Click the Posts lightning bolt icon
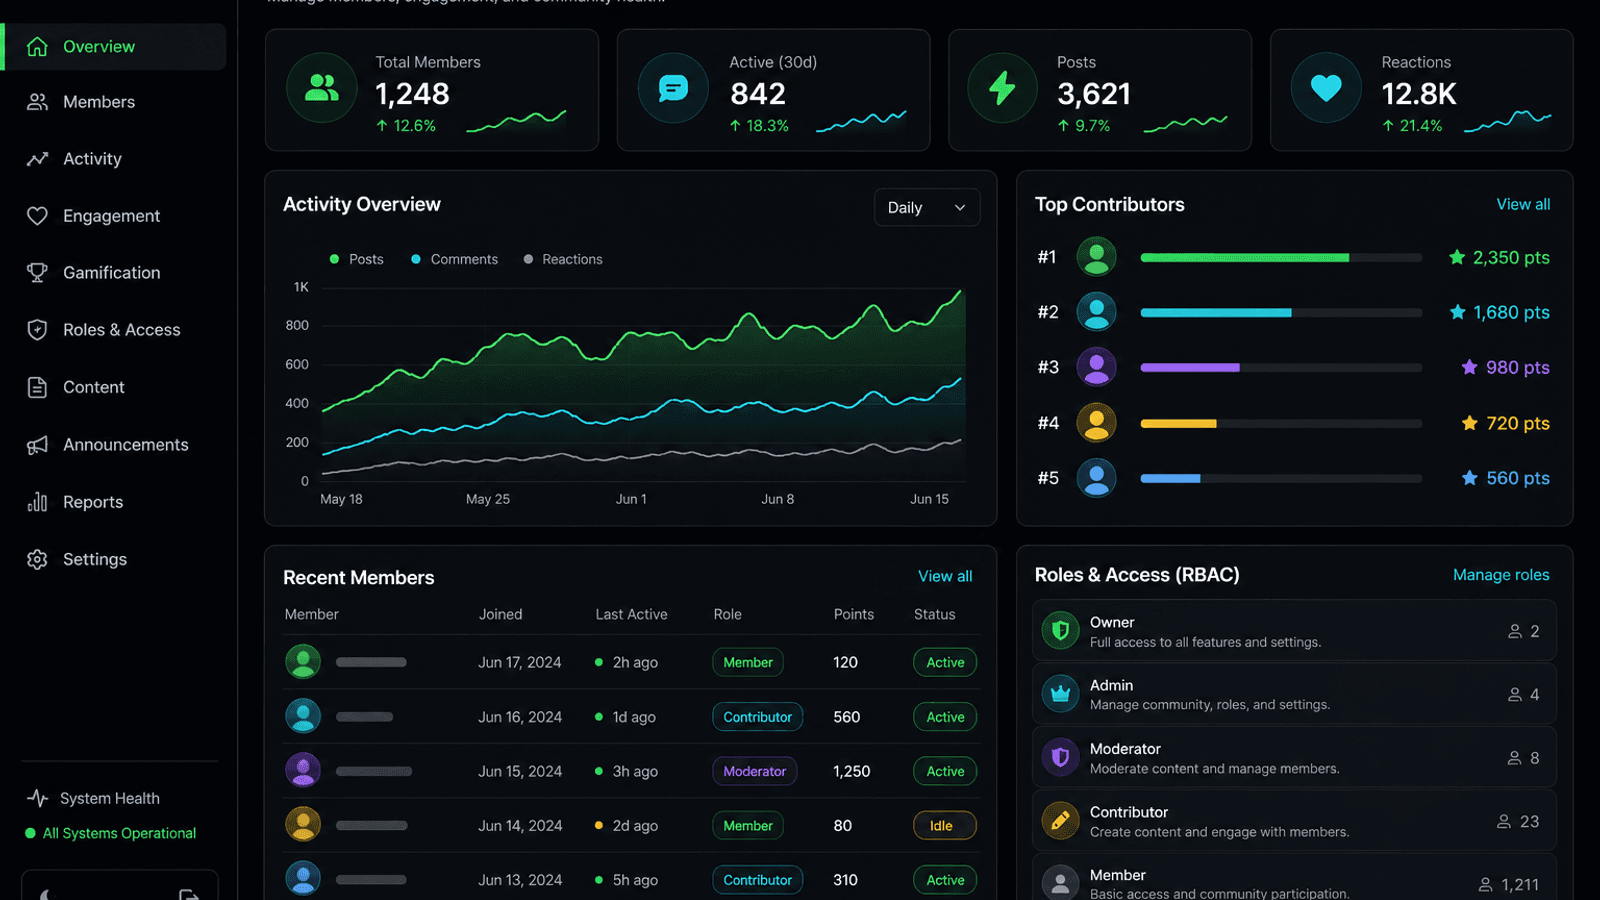 click(x=1002, y=88)
